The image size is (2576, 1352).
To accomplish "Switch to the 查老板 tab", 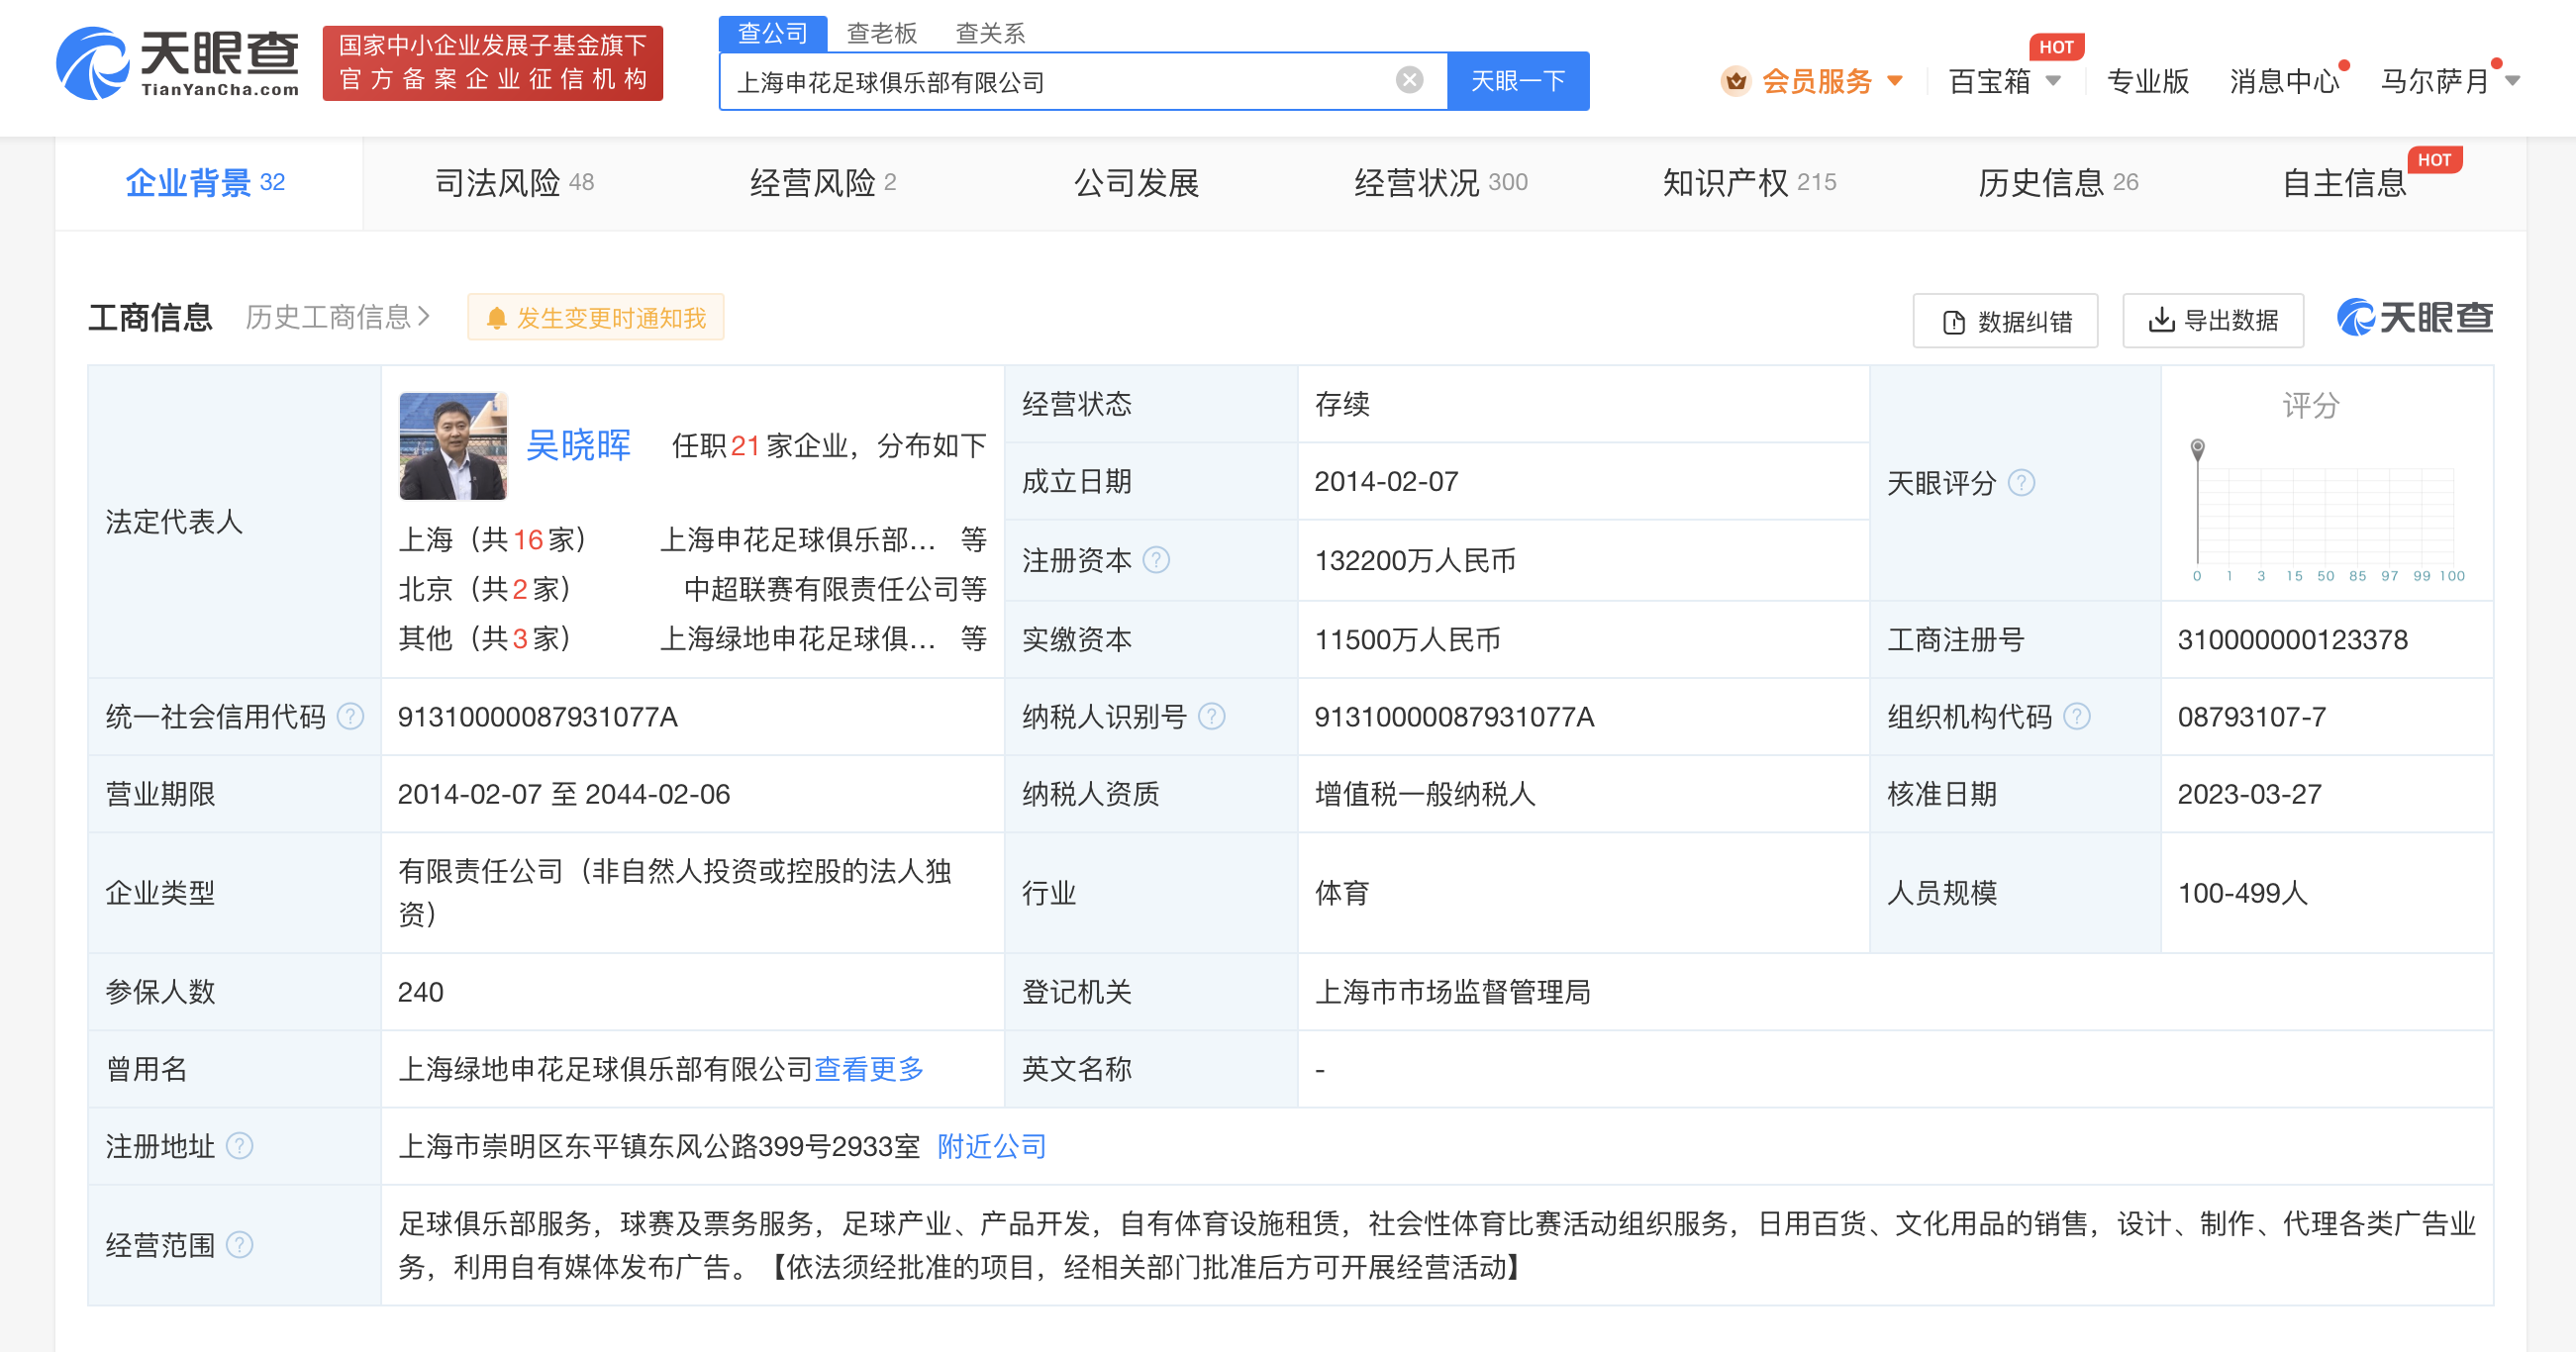I will click(882, 33).
